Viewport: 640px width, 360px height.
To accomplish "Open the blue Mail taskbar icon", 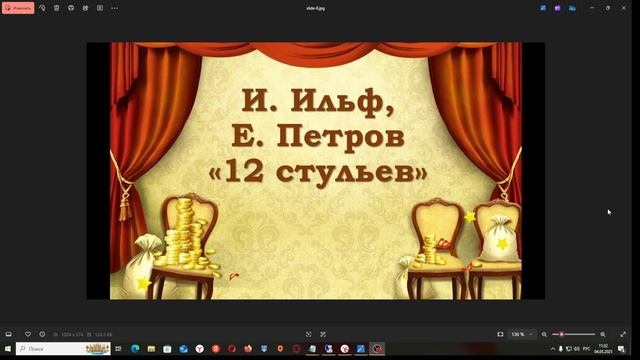I will coord(184,349).
